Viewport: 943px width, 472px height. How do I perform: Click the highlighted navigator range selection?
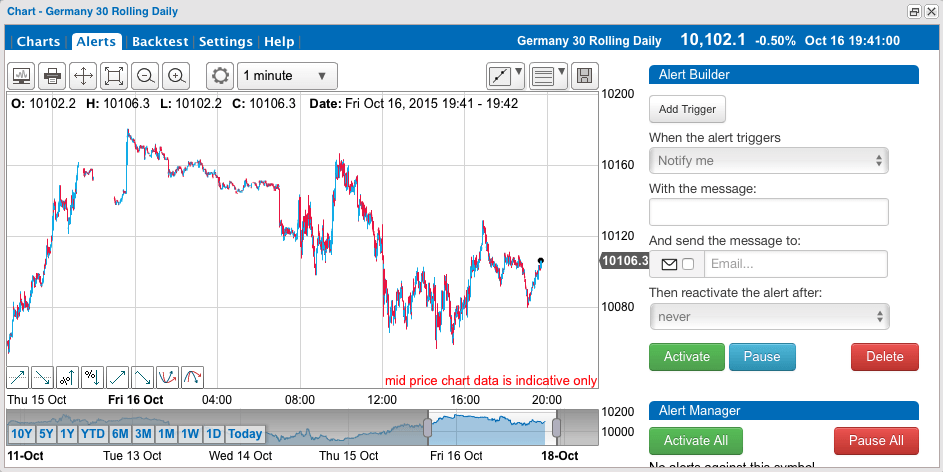[492, 428]
